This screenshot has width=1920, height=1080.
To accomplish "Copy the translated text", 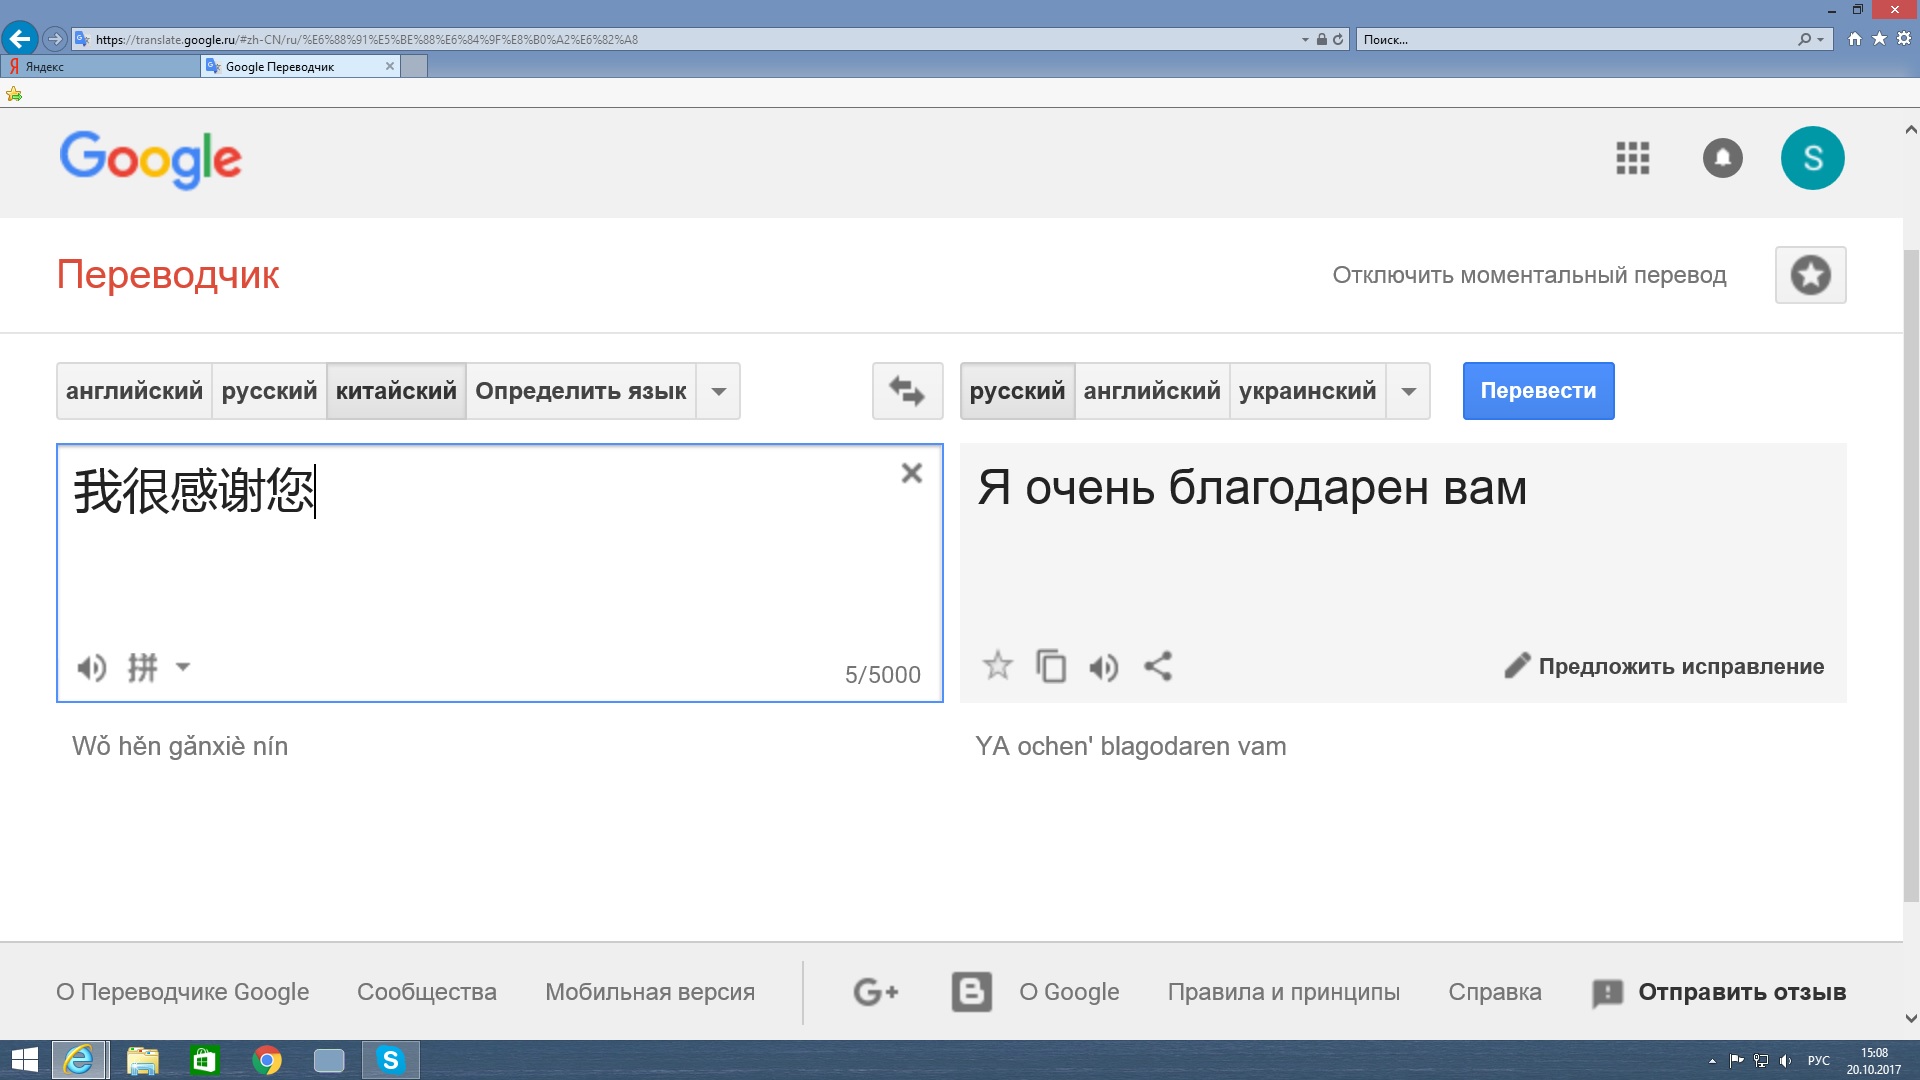I will 1050,666.
